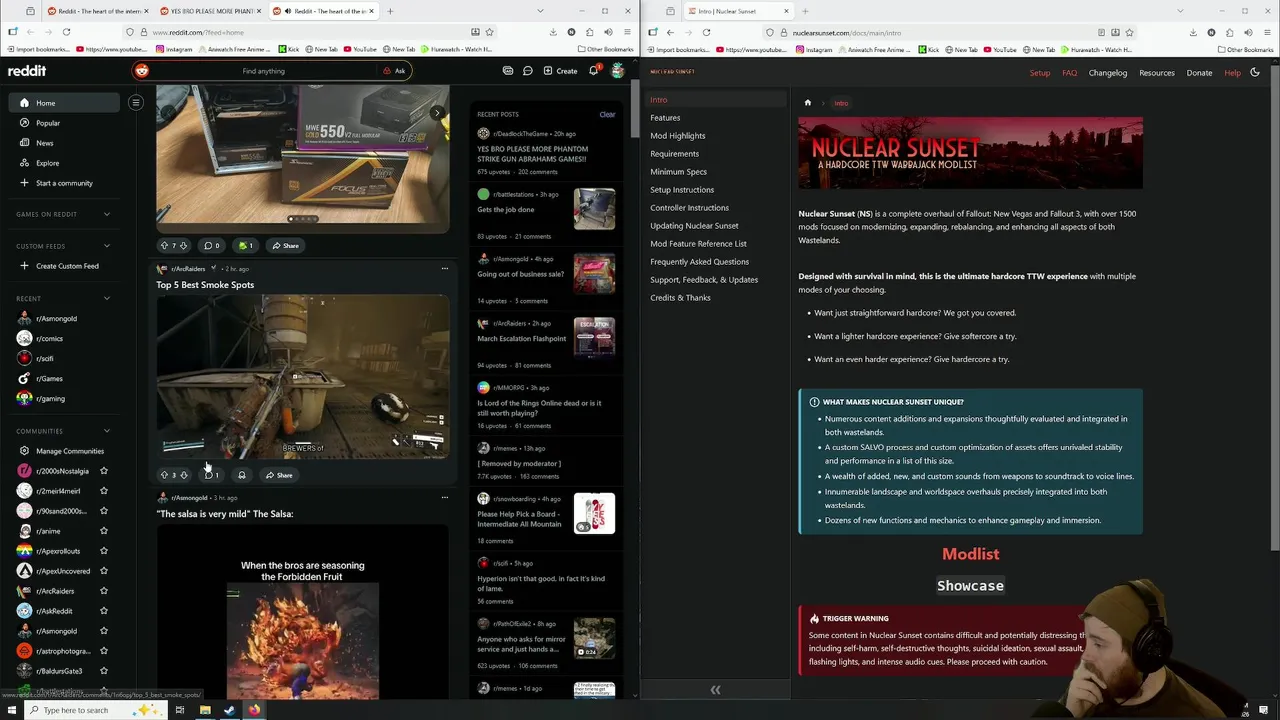Image resolution: width=1280 pixels, height=720 pixels.
Task: Open File Explorer from taskbar
Action: click(205, 710)
